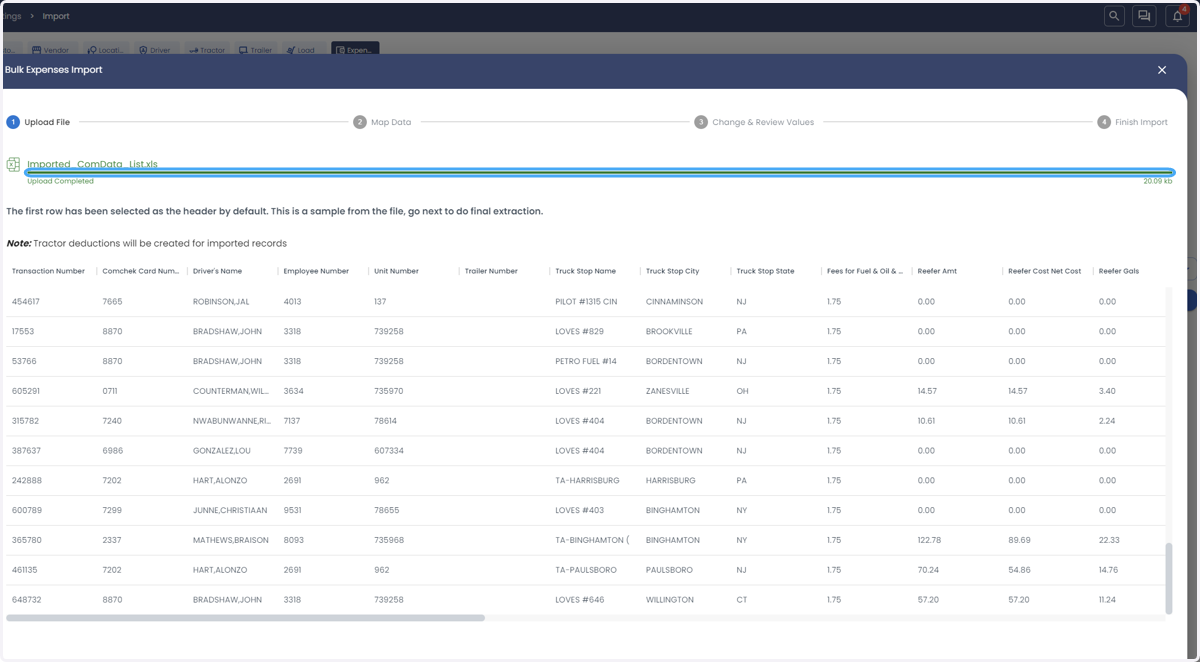1200x662 pixels.
Task: Select the PETRO FUEL #14 cell
Action: (586, 361)
